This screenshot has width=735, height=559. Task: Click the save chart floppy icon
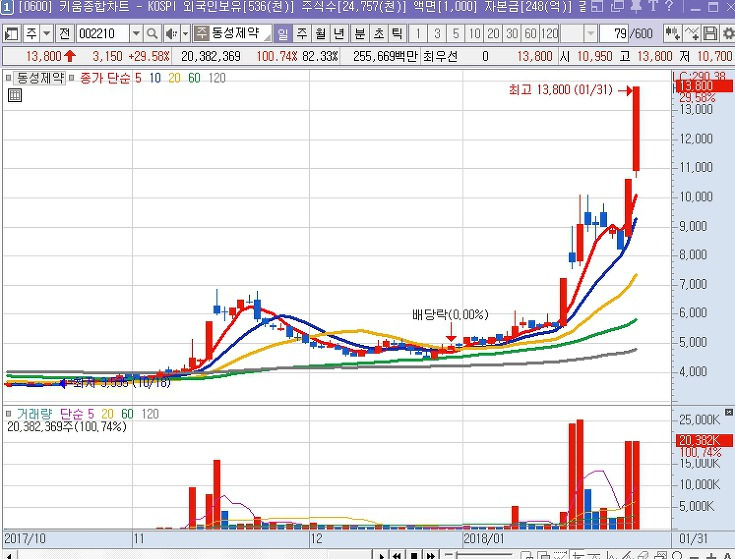[711, 34]
